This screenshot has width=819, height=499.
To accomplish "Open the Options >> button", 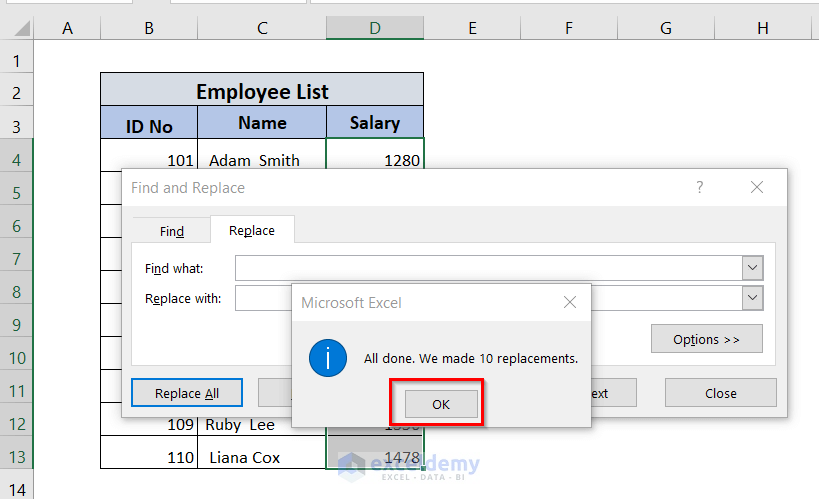I will pos(706,339).
